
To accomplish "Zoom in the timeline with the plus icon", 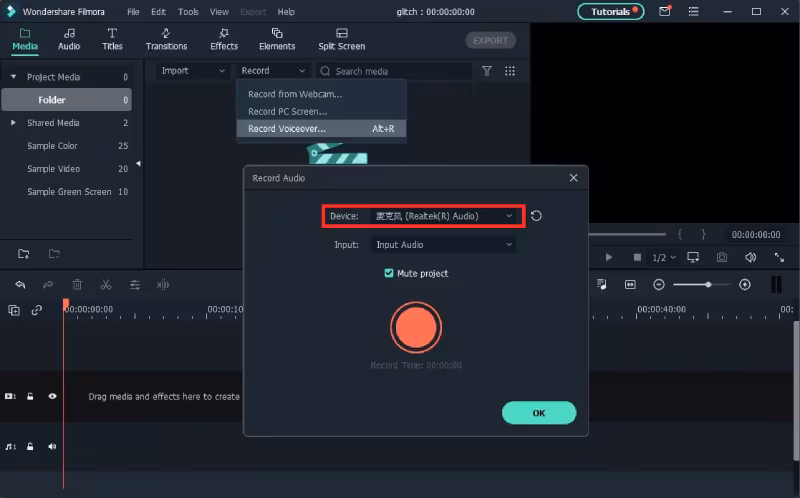I will [745, 284].
